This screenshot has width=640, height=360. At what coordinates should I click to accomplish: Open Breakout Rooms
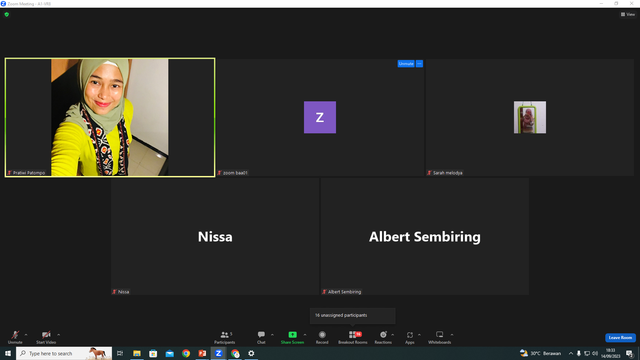[x=353, y=337]
